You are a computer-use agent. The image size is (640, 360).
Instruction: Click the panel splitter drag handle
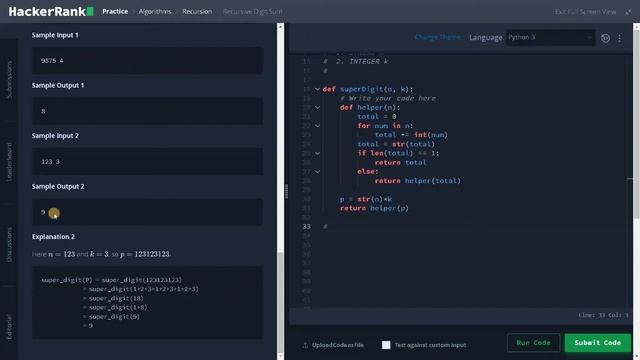[x=286, y=191]
